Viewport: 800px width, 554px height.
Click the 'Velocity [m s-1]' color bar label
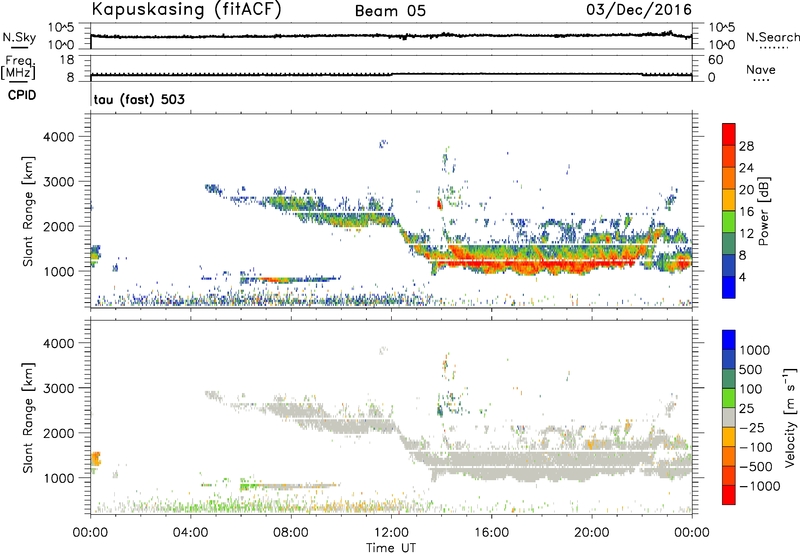tap(790, 417)
